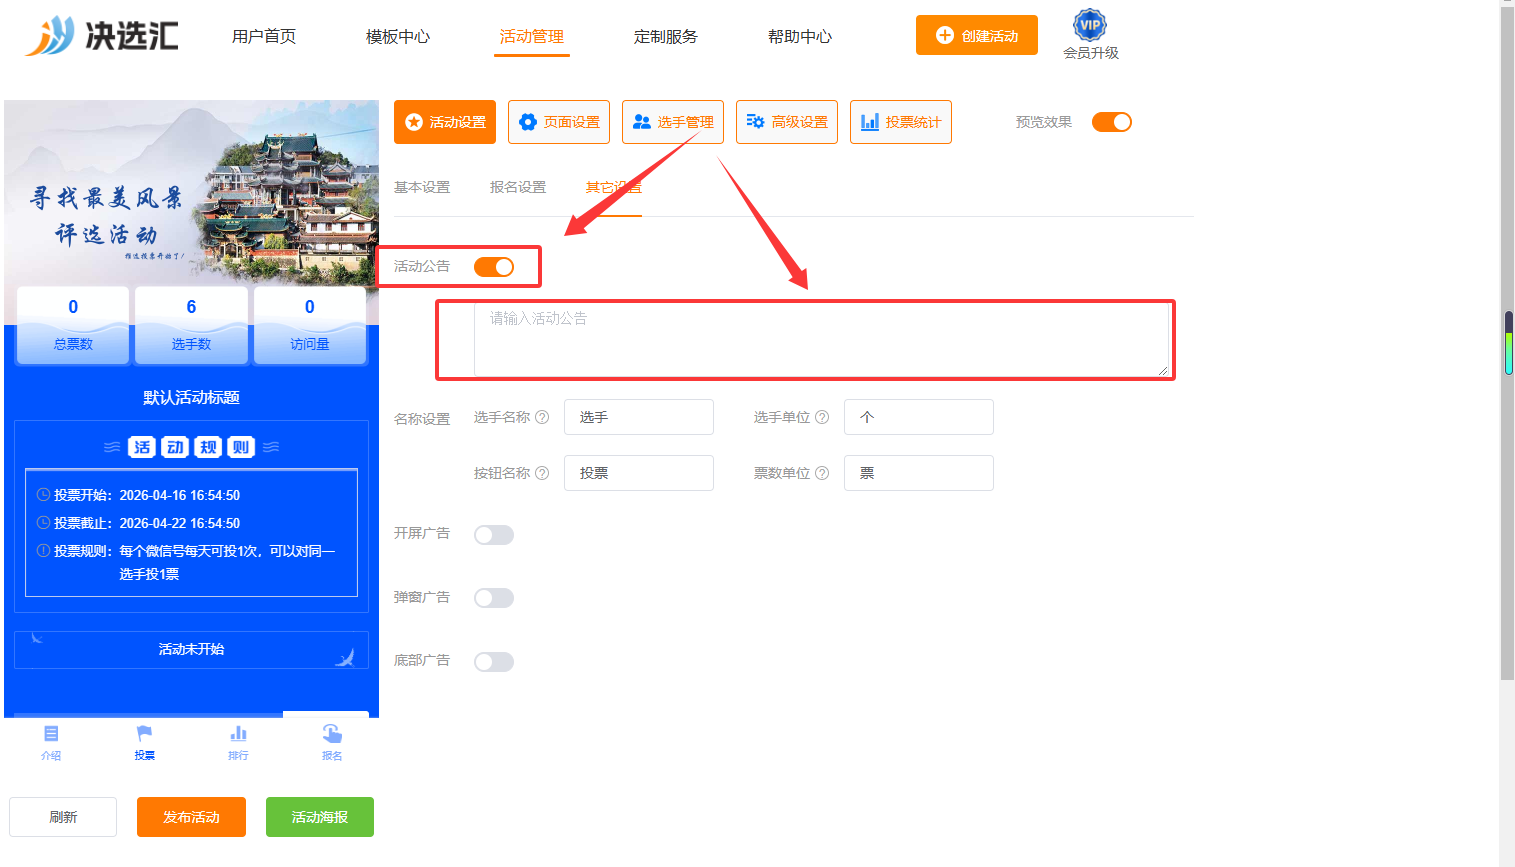Click the 选手名称 input field
1515x867 pixels.
[x=639, y=417]
